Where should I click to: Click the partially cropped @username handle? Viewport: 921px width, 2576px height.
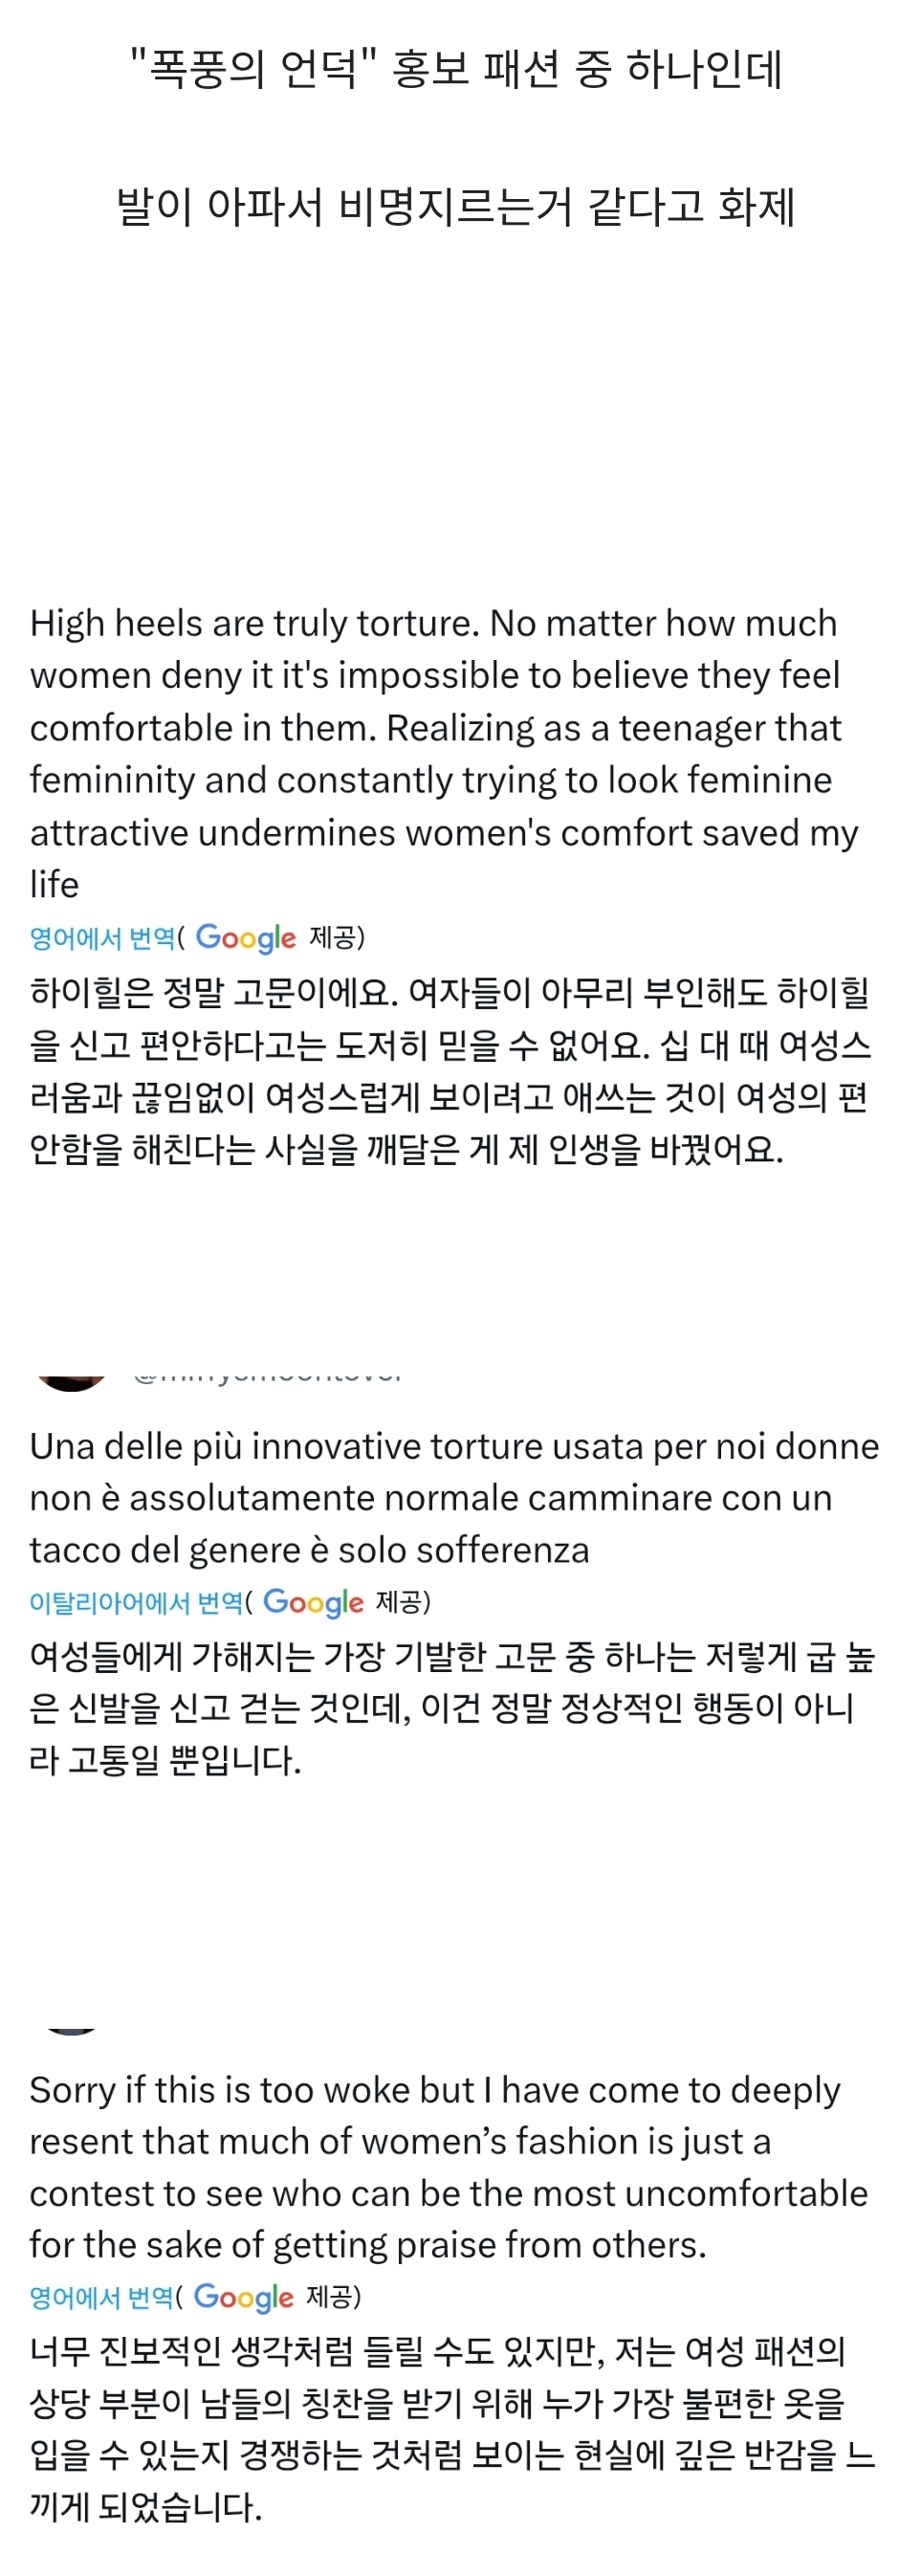pyautogui.click(x=268, y=1376)
